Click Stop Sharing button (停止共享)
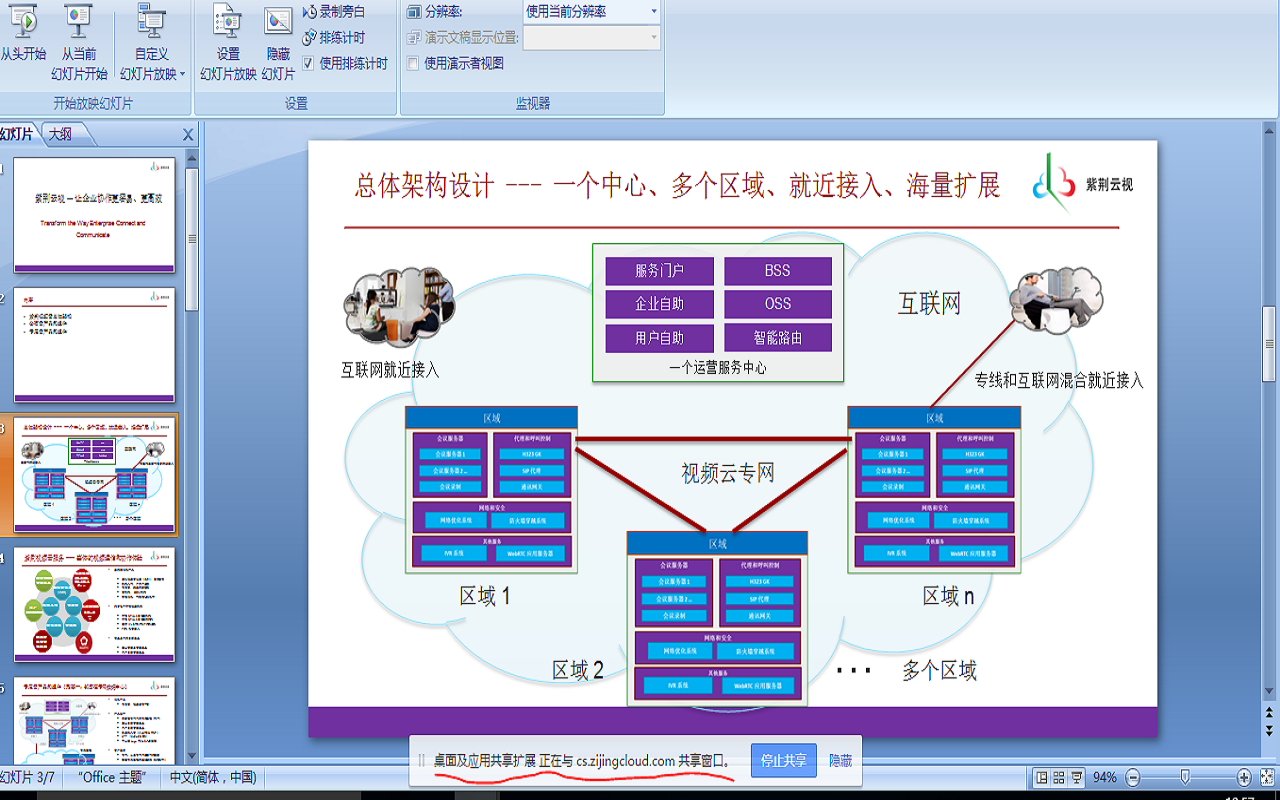The width and height of the screenshot is (1280, 800). [784, 761]
